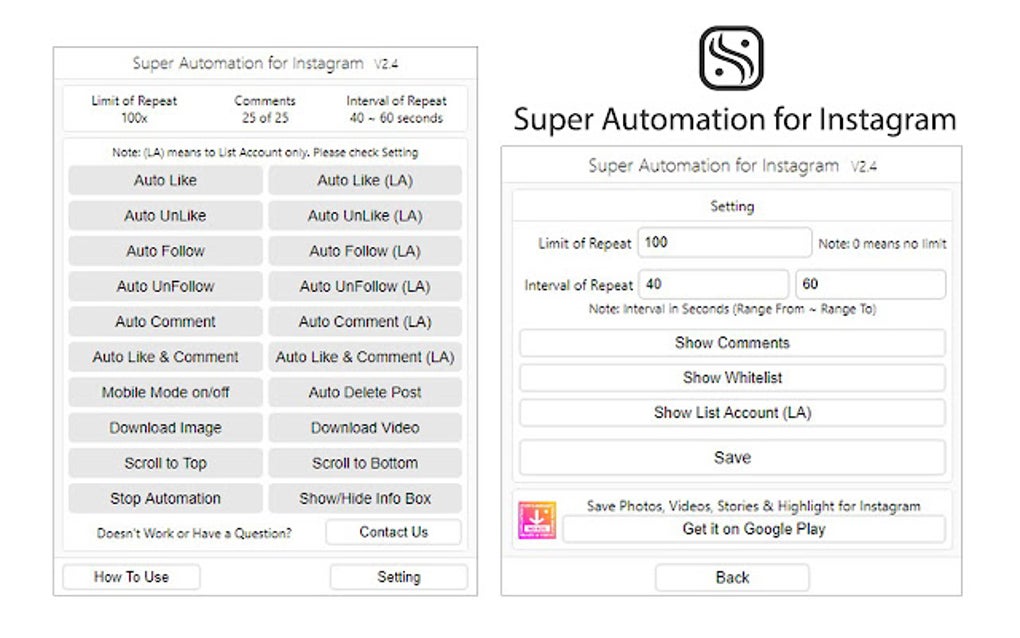Click the Limit of Repeat input field
The height and width of the screenshot is (638, 1020).
[x=724, y=242]
